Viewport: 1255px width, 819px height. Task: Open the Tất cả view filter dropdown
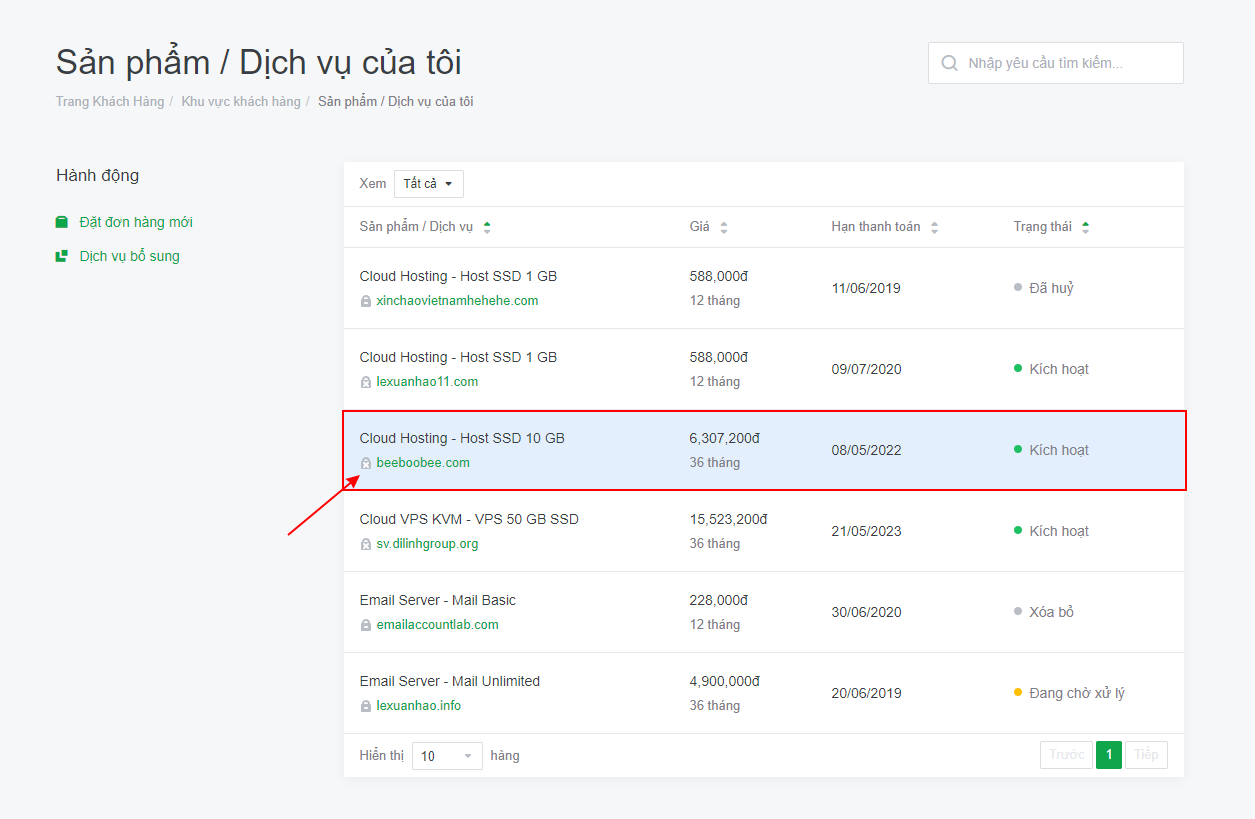tap(428, 184)
